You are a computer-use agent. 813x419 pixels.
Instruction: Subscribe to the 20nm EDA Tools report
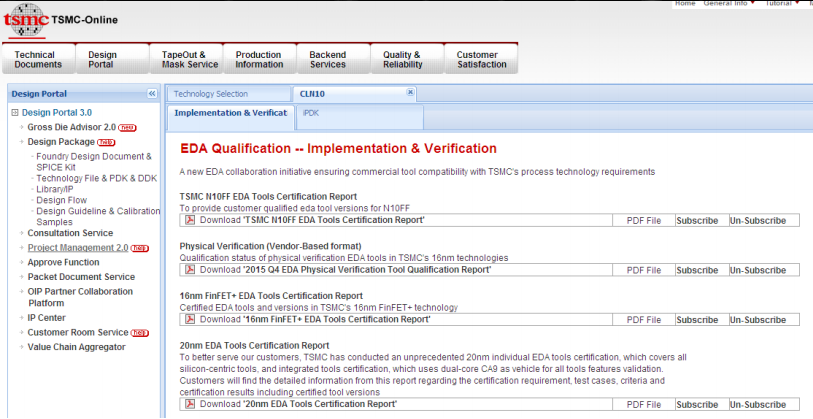[x=697, y=404]
